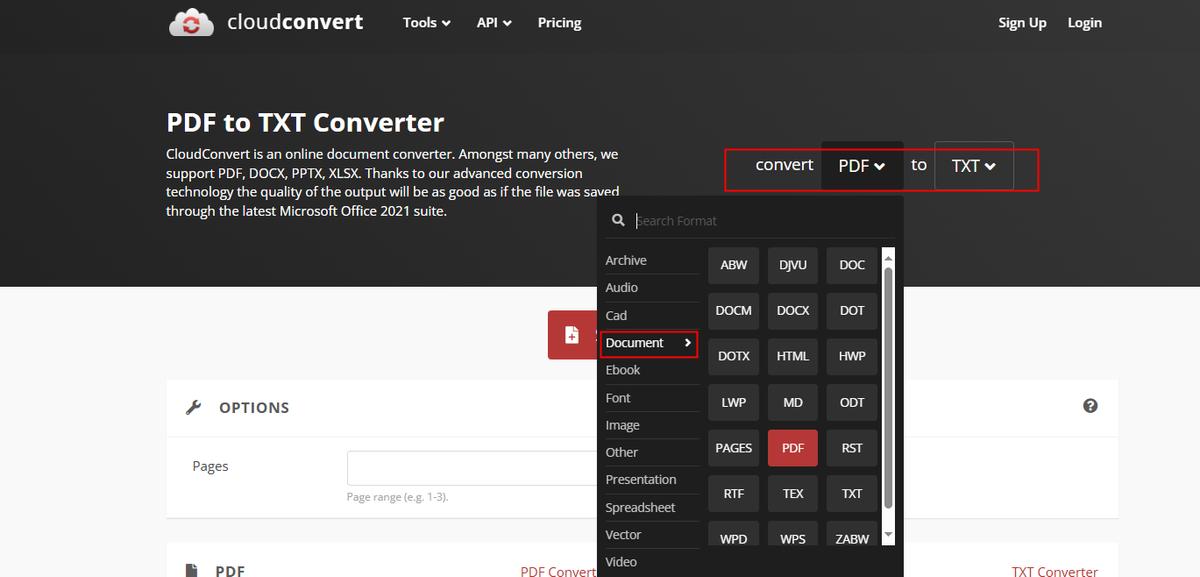Viewport: 1200px width, 577px height.
Task: Select the DOCX format
Action: (793, 311)
